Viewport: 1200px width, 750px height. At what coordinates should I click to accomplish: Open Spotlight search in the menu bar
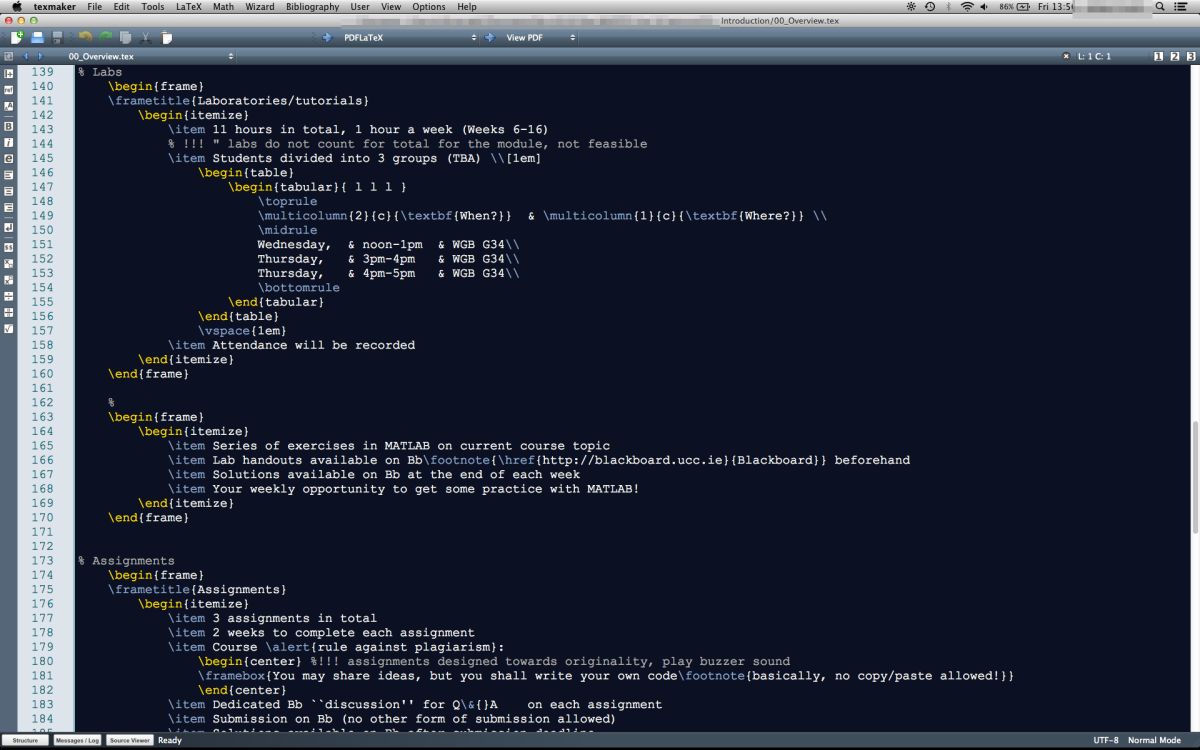(1160, 7)
